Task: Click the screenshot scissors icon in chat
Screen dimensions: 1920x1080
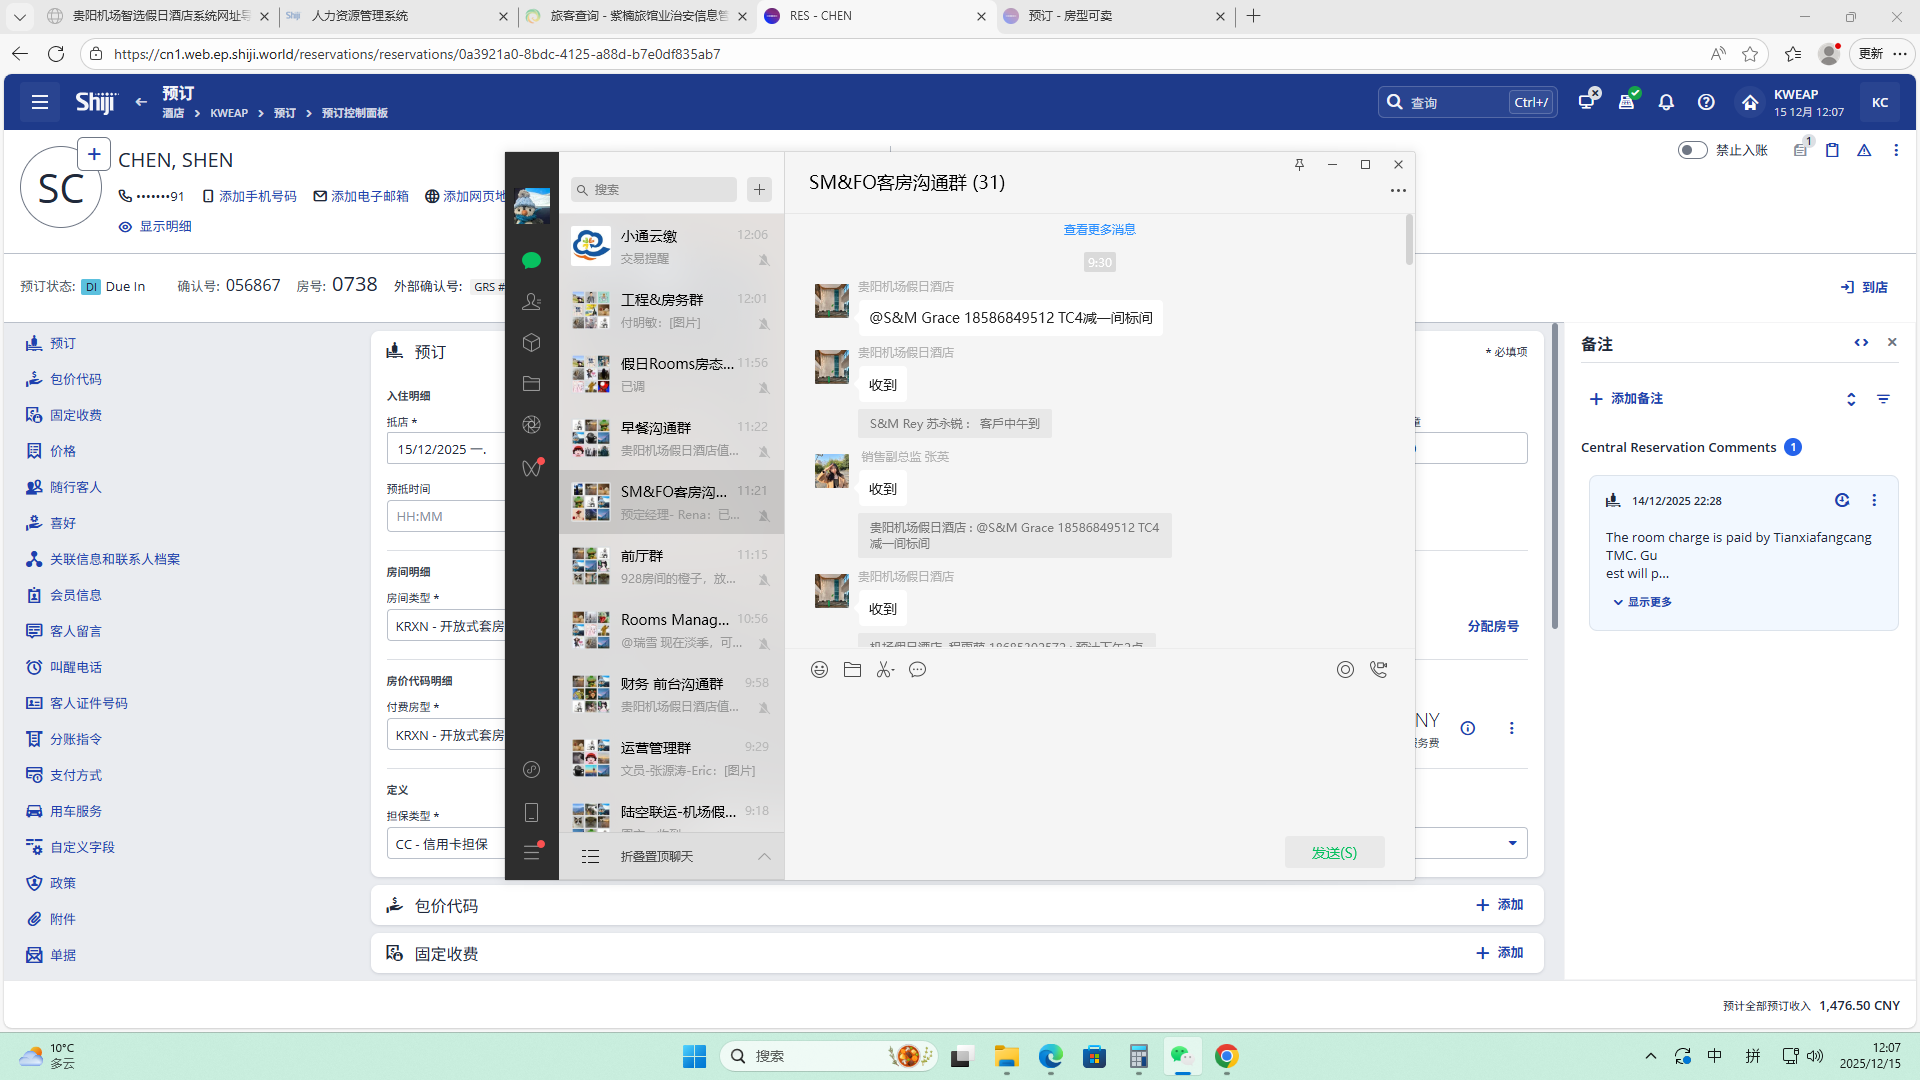Action: pyautogui.click(x=884, y=670)
